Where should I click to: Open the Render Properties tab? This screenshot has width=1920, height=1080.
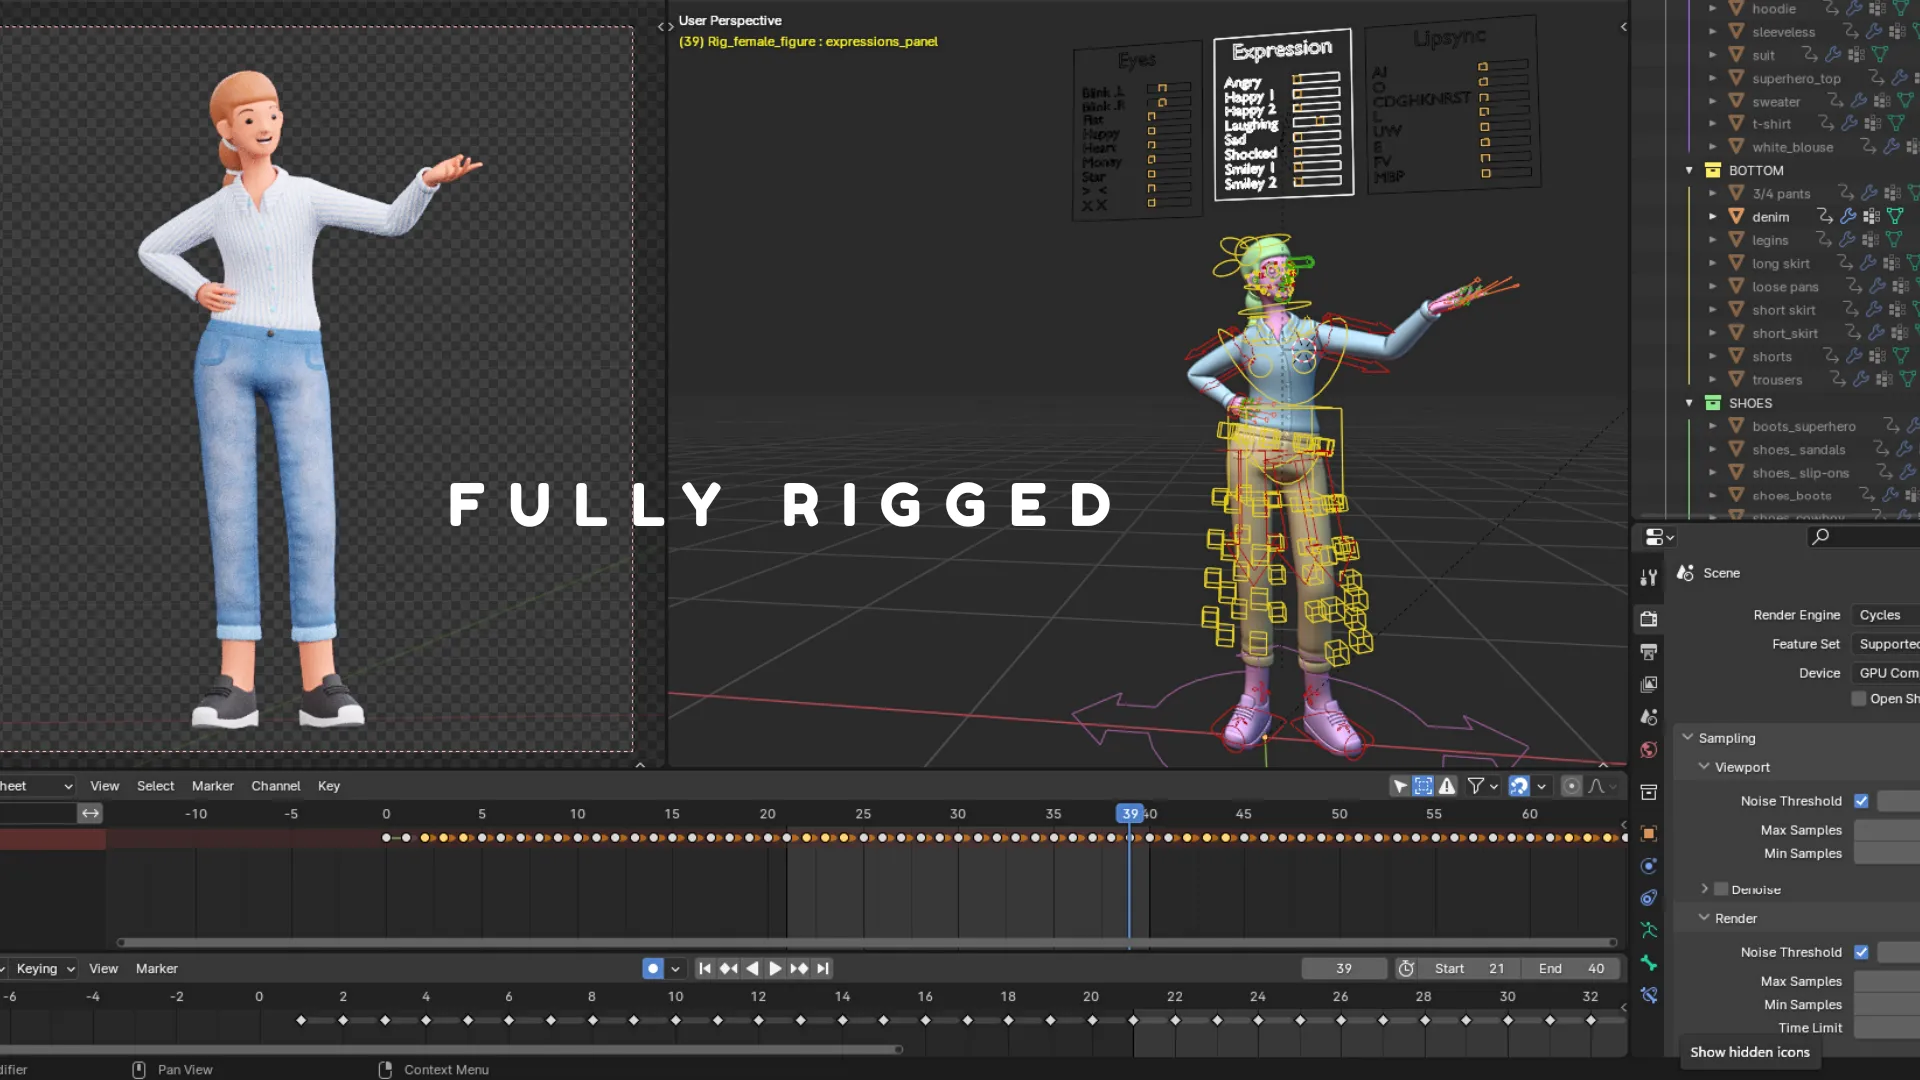click(1649, 620)
